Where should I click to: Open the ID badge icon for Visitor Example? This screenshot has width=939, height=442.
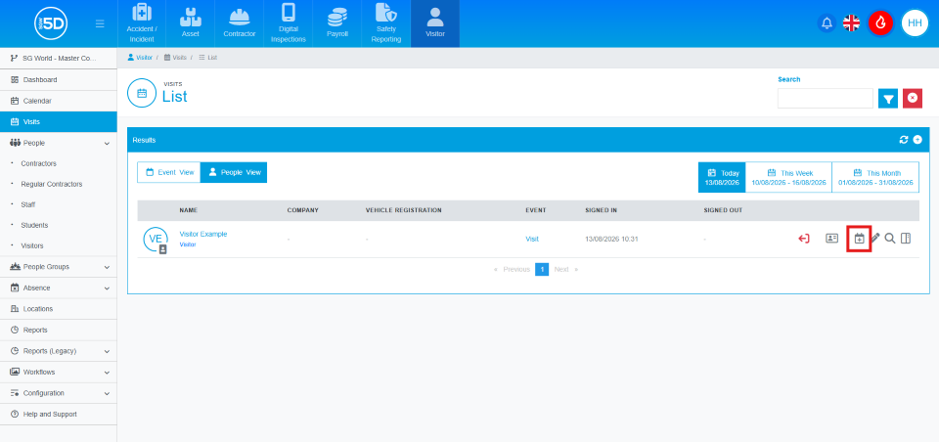point(832,238)
